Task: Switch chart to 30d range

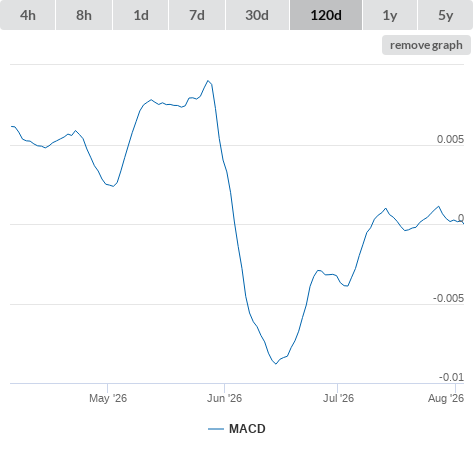Action: coord(257,15)
